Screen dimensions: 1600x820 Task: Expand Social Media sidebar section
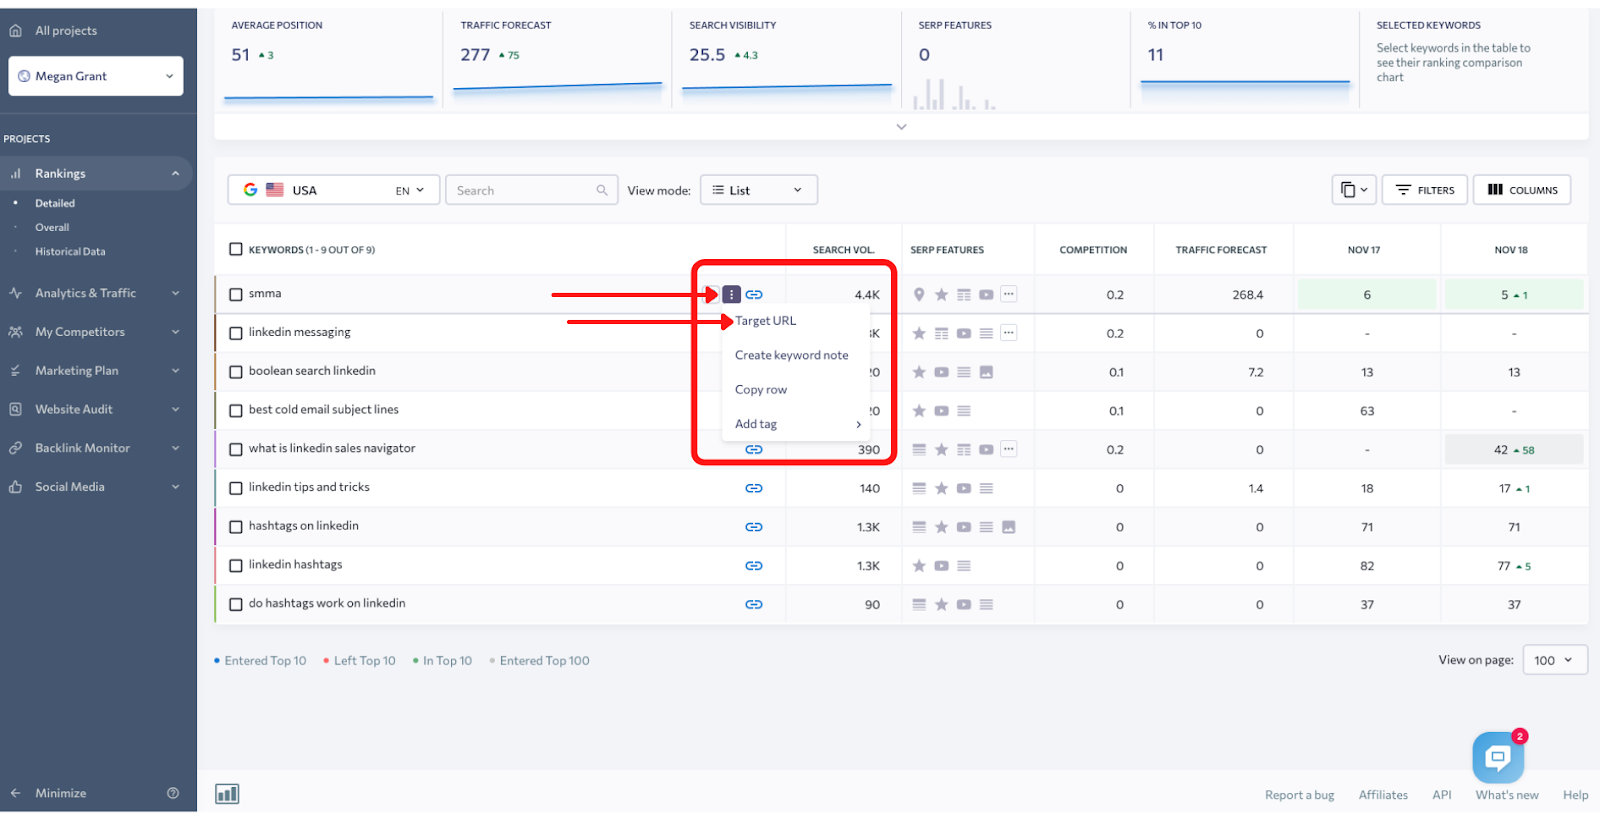click(x=96, y=487)
